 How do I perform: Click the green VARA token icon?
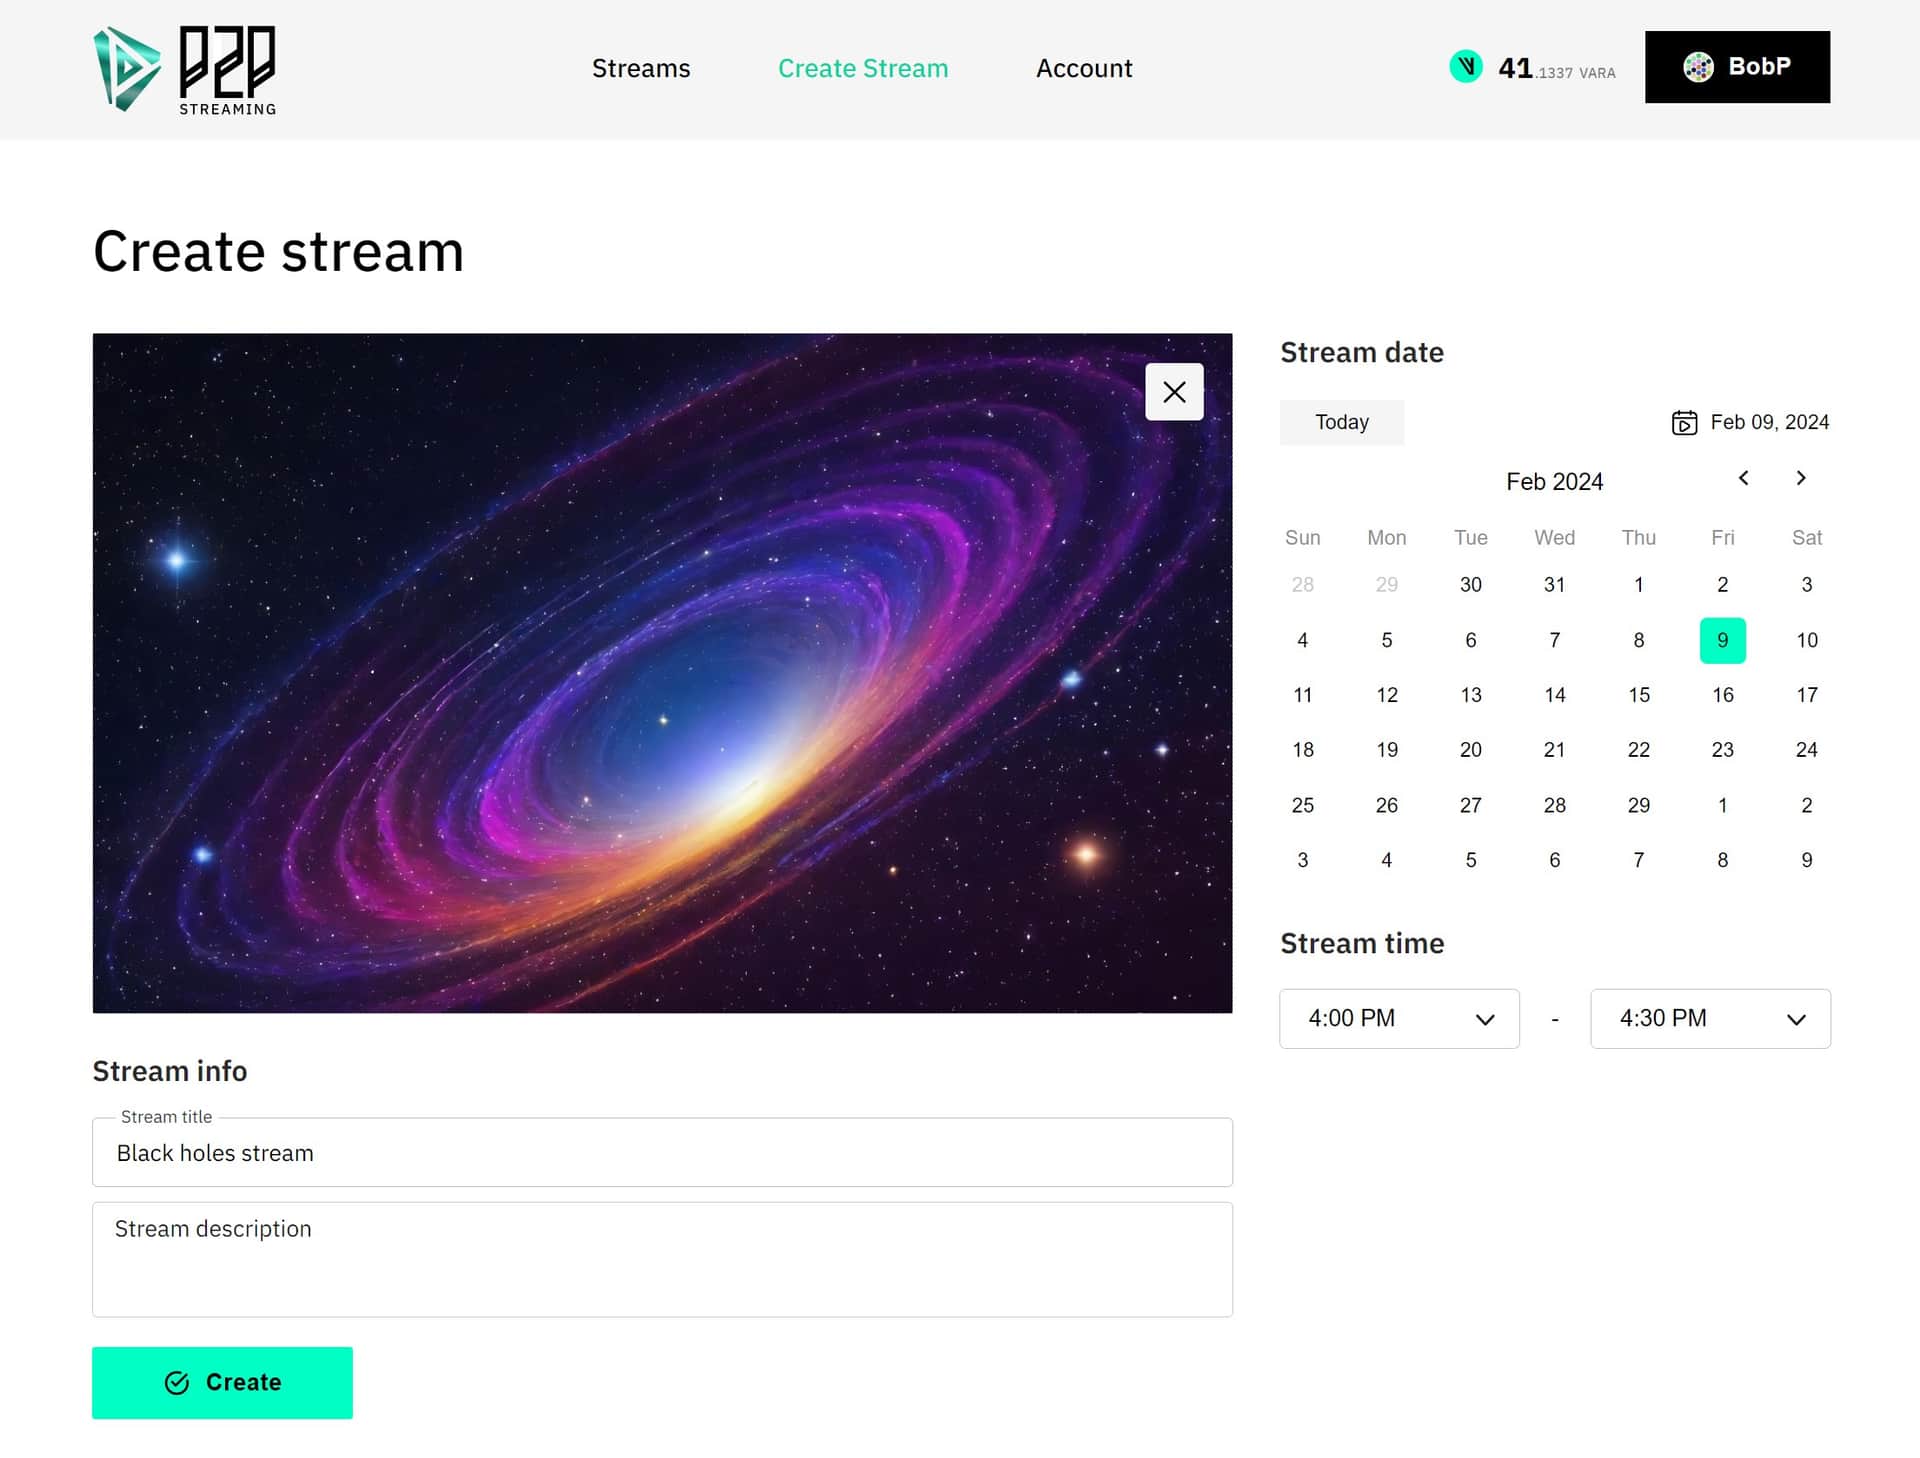pyautogui.click(x=1466, y=67)
